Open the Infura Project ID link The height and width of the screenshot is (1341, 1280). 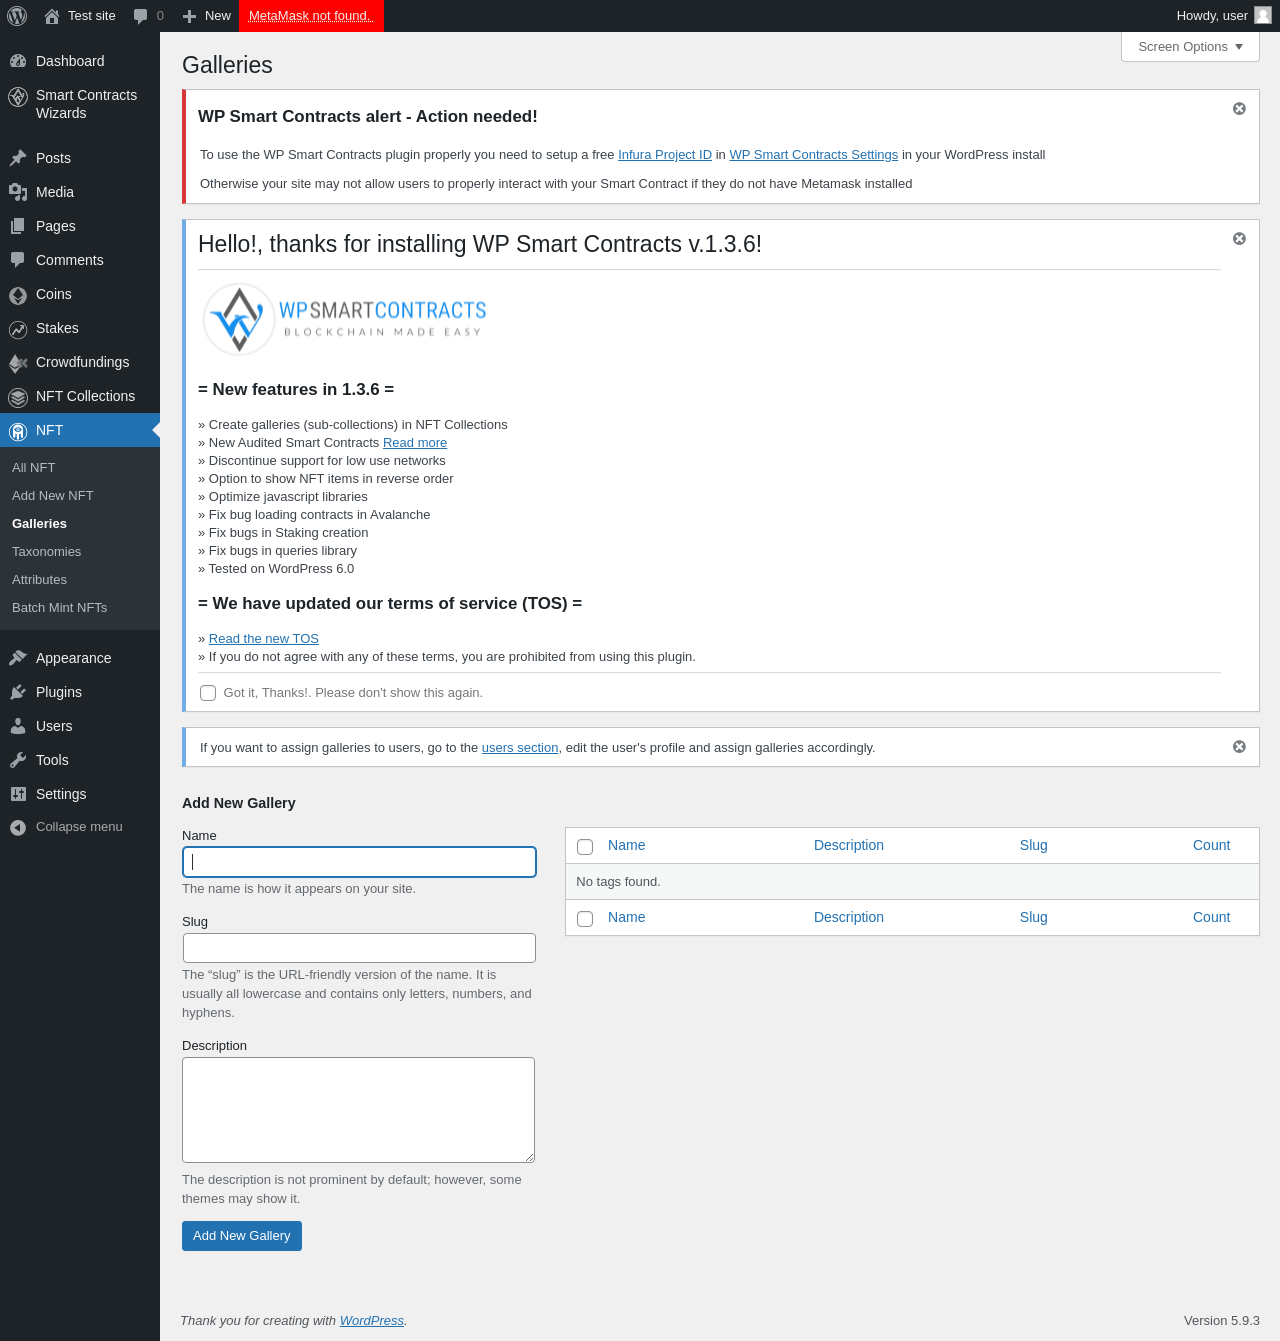coord(665,154)
